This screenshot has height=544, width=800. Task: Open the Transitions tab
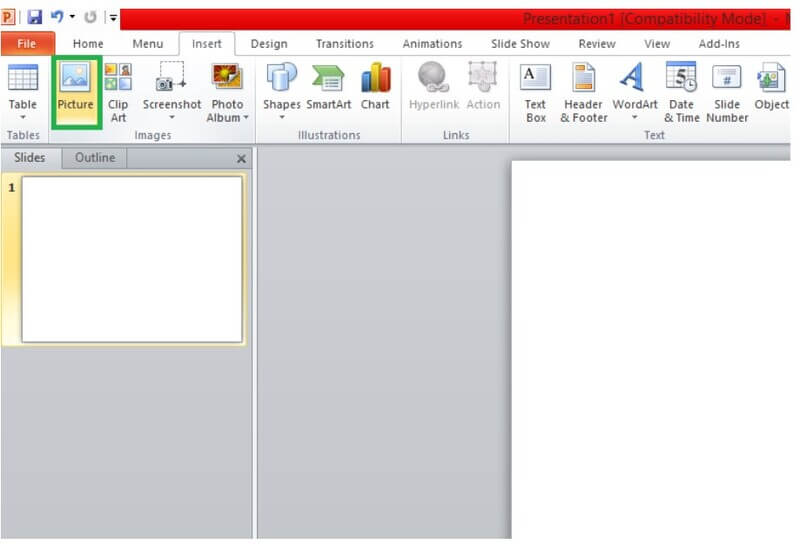[x=344, y=44]
